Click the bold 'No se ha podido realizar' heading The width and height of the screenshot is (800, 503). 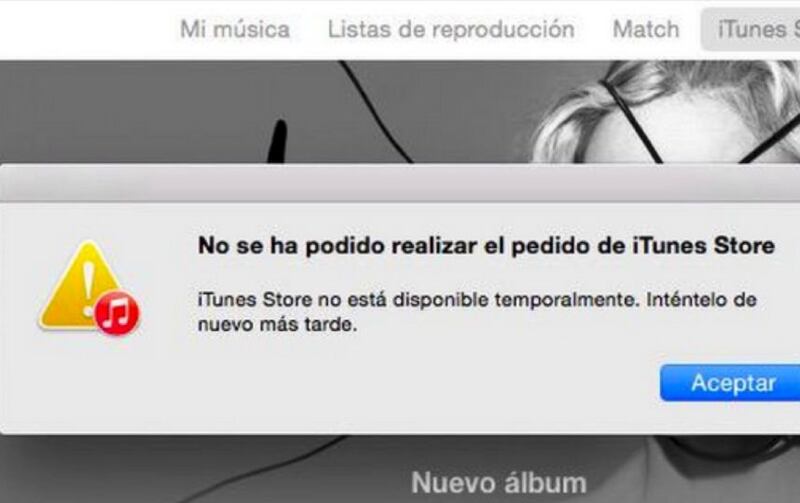pyautogui.click(x=486, y=246)
